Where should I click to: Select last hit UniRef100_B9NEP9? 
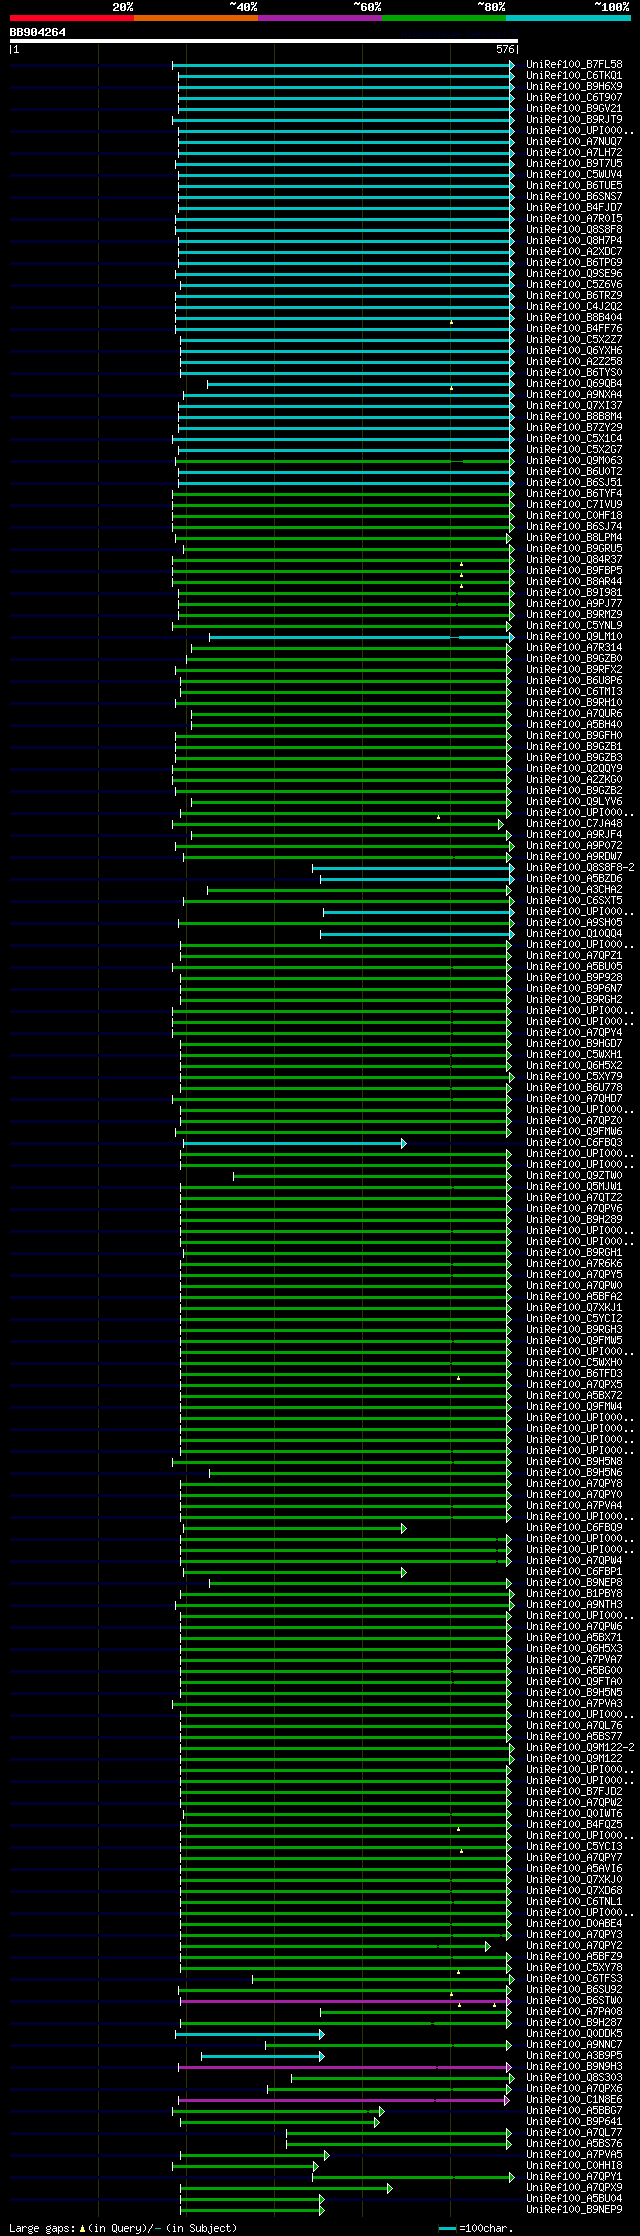(574, 2210)
